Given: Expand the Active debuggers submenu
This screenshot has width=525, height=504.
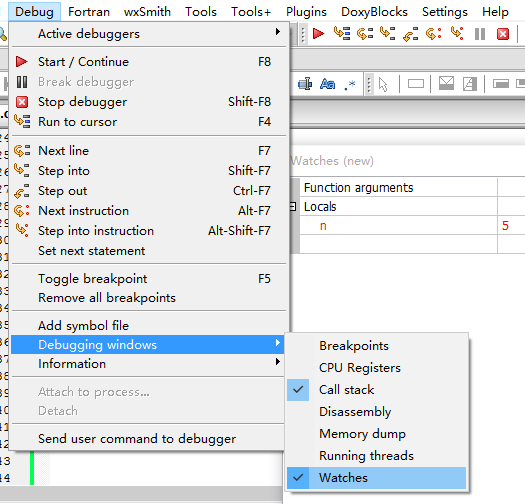Looking at the screenshot, I should (149, 33).
